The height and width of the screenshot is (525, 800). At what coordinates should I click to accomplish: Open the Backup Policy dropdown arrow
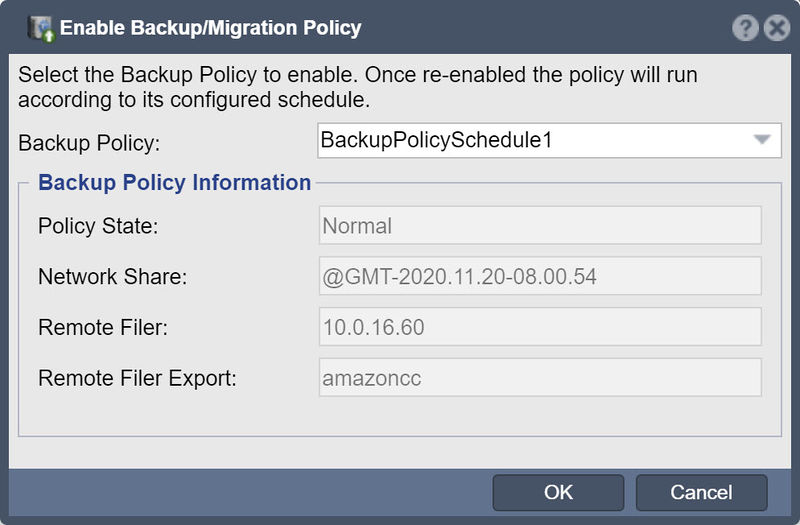(762, 140)
